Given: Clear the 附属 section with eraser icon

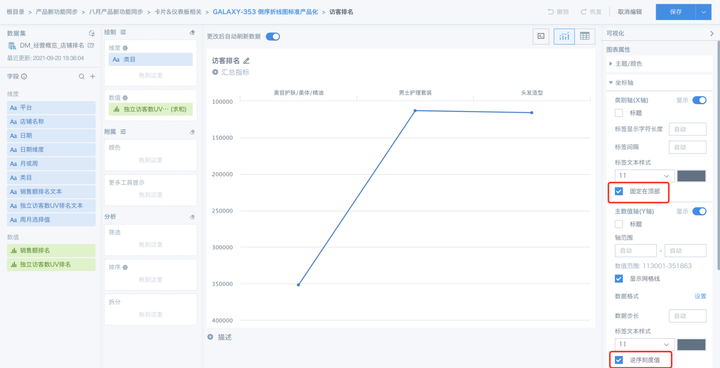Looking at the screenshot, I should [x=192, y=132].
